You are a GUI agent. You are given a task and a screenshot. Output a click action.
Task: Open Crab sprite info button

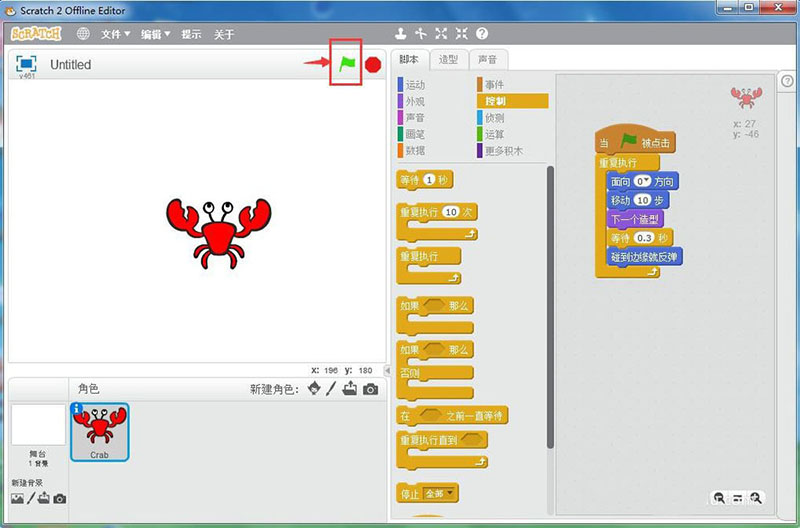pyautogui.click(x=77, y=408)
